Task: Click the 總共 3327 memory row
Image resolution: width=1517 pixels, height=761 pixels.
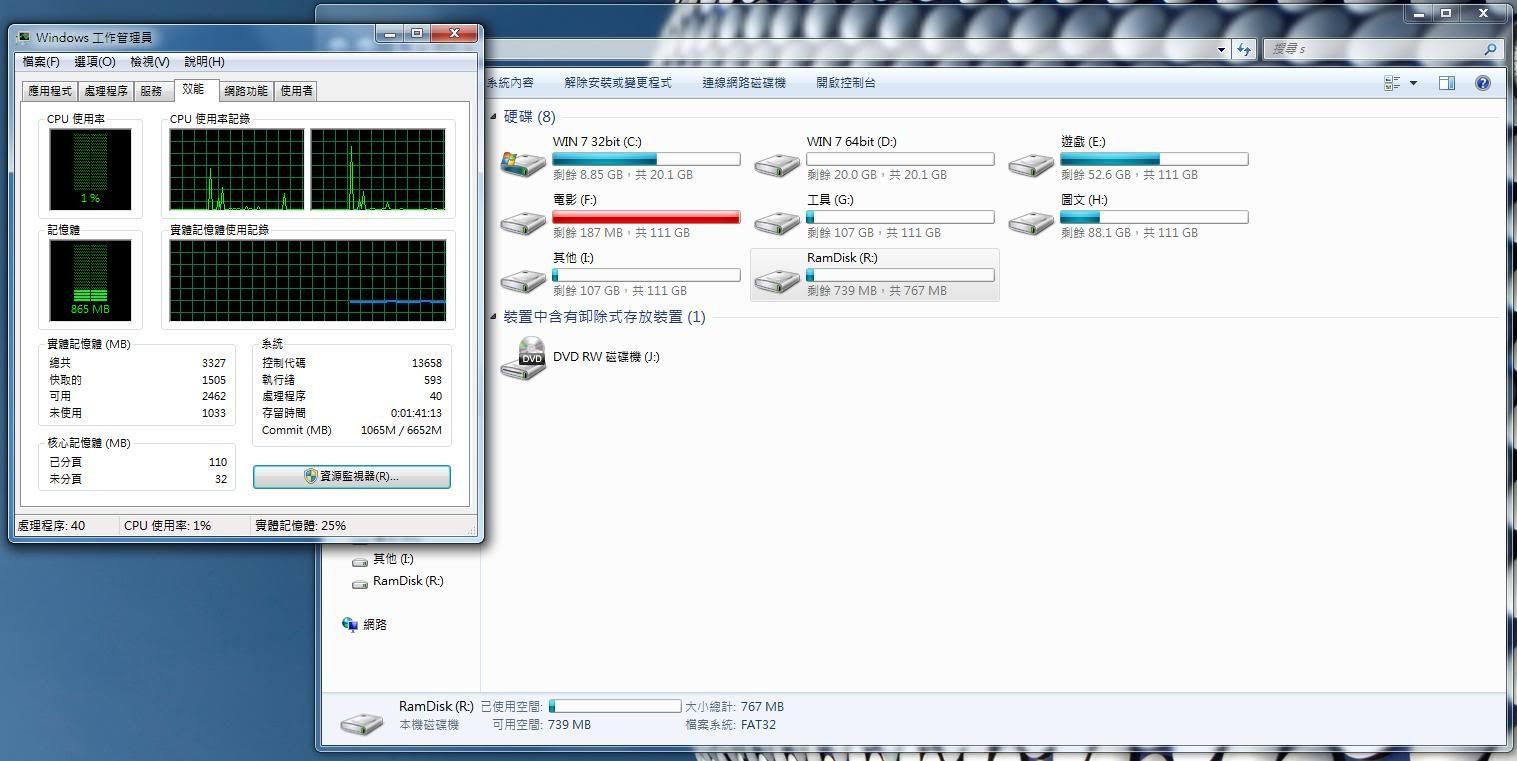Action: (x=138, y=363)
